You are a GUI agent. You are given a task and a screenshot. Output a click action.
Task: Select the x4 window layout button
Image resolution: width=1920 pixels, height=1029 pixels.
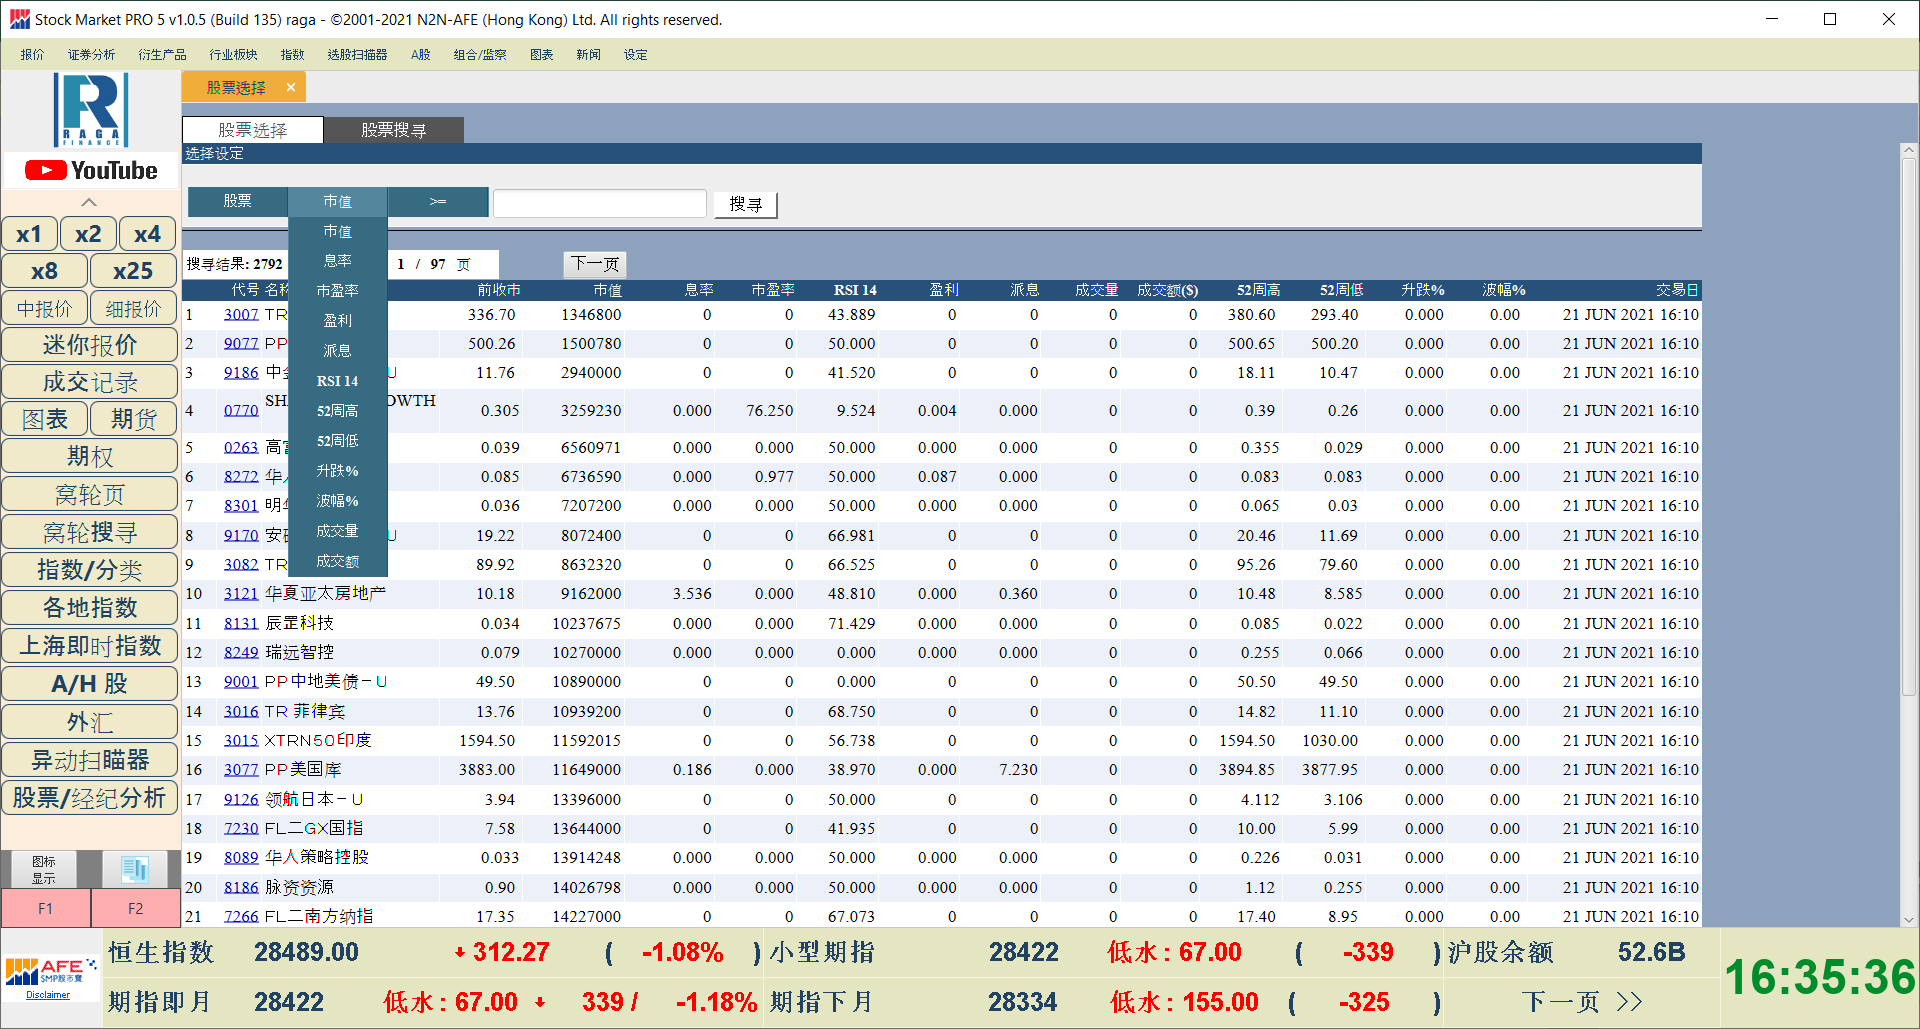coord(147,234)
